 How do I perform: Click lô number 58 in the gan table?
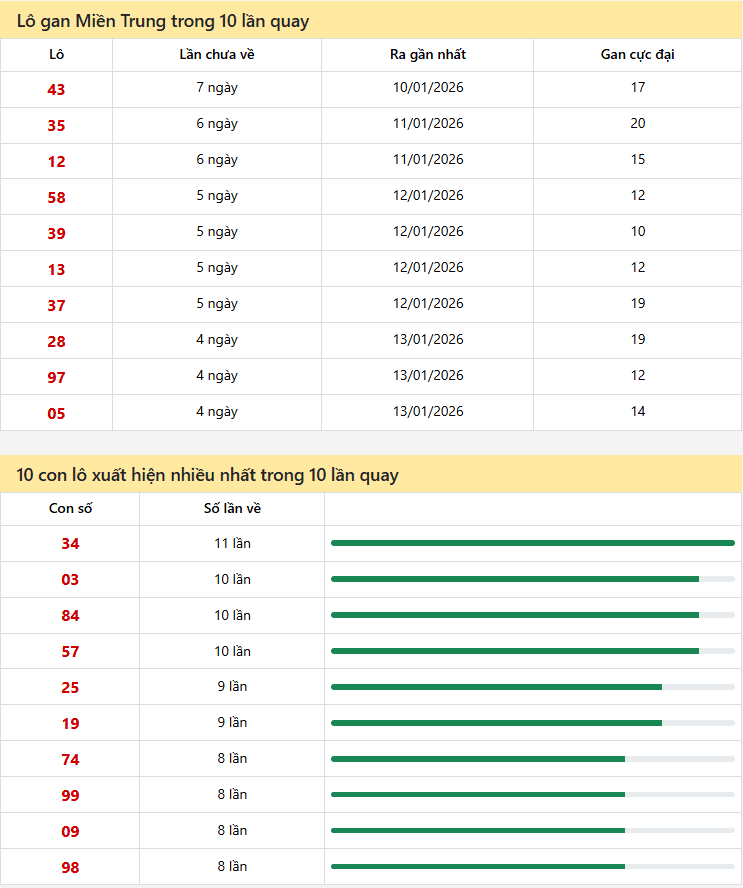tap(56, 198)
